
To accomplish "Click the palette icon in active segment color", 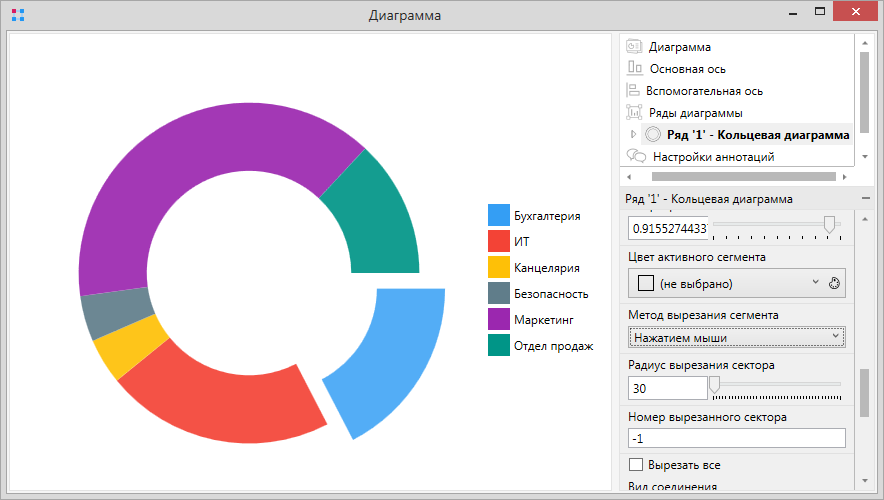I will tap(836, 283).
